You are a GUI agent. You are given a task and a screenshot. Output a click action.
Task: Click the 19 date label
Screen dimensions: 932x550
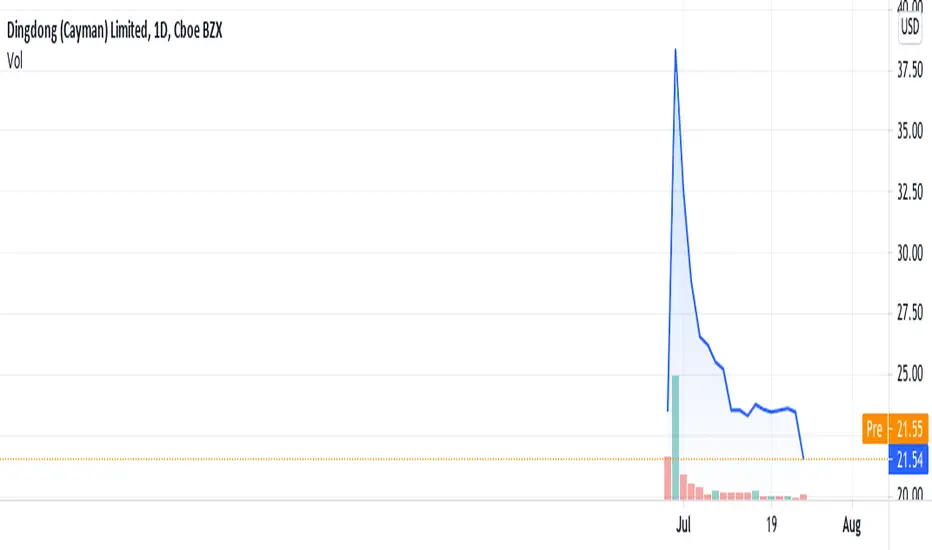pyautogui.click(x=771, y=525)
